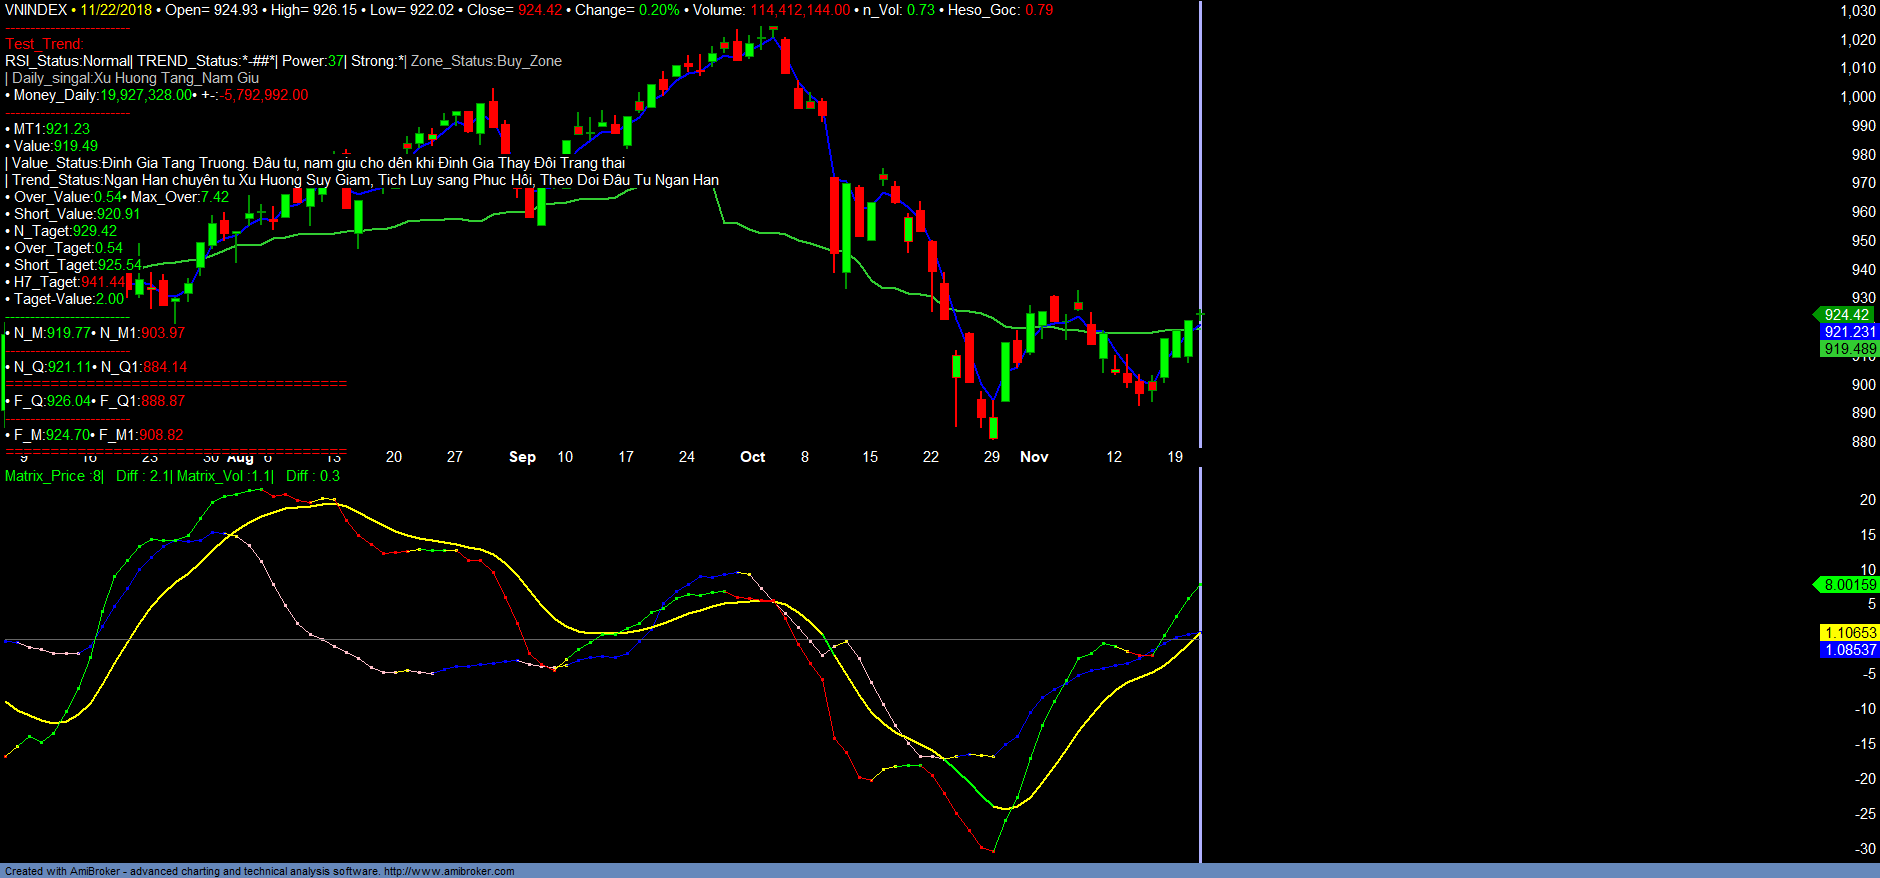This screenshot has height=878, width=1880.
Task: Click the Matrix_Price indicator label
Action: coord(52,476)
